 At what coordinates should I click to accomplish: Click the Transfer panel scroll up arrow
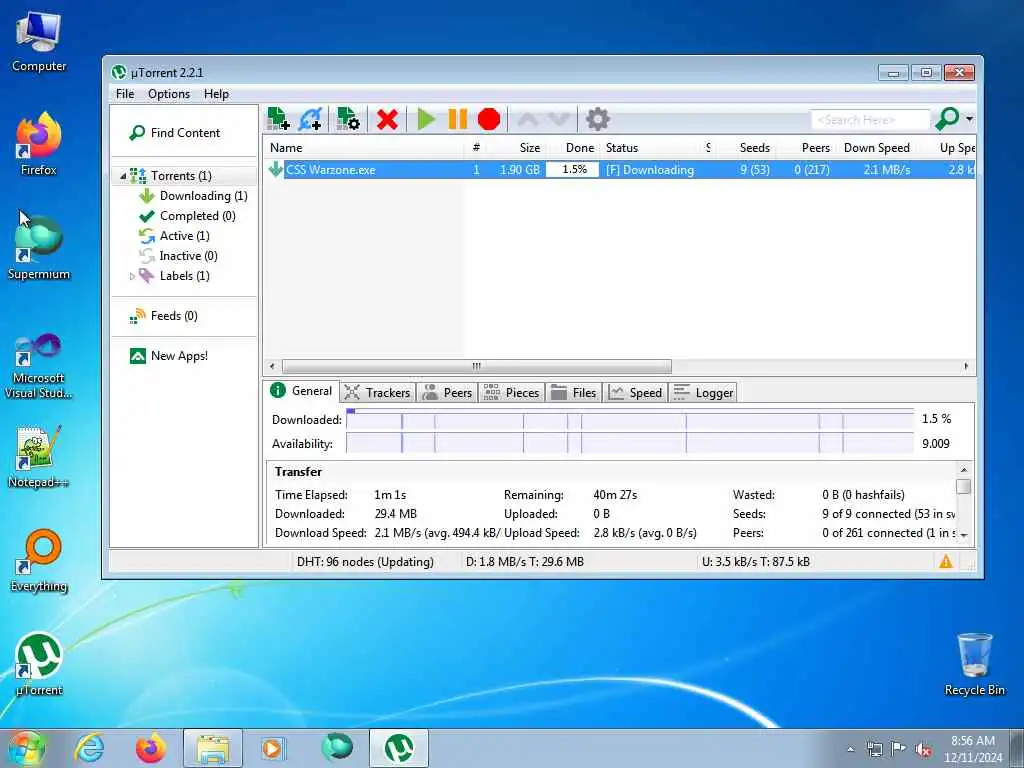coord(964,470)
